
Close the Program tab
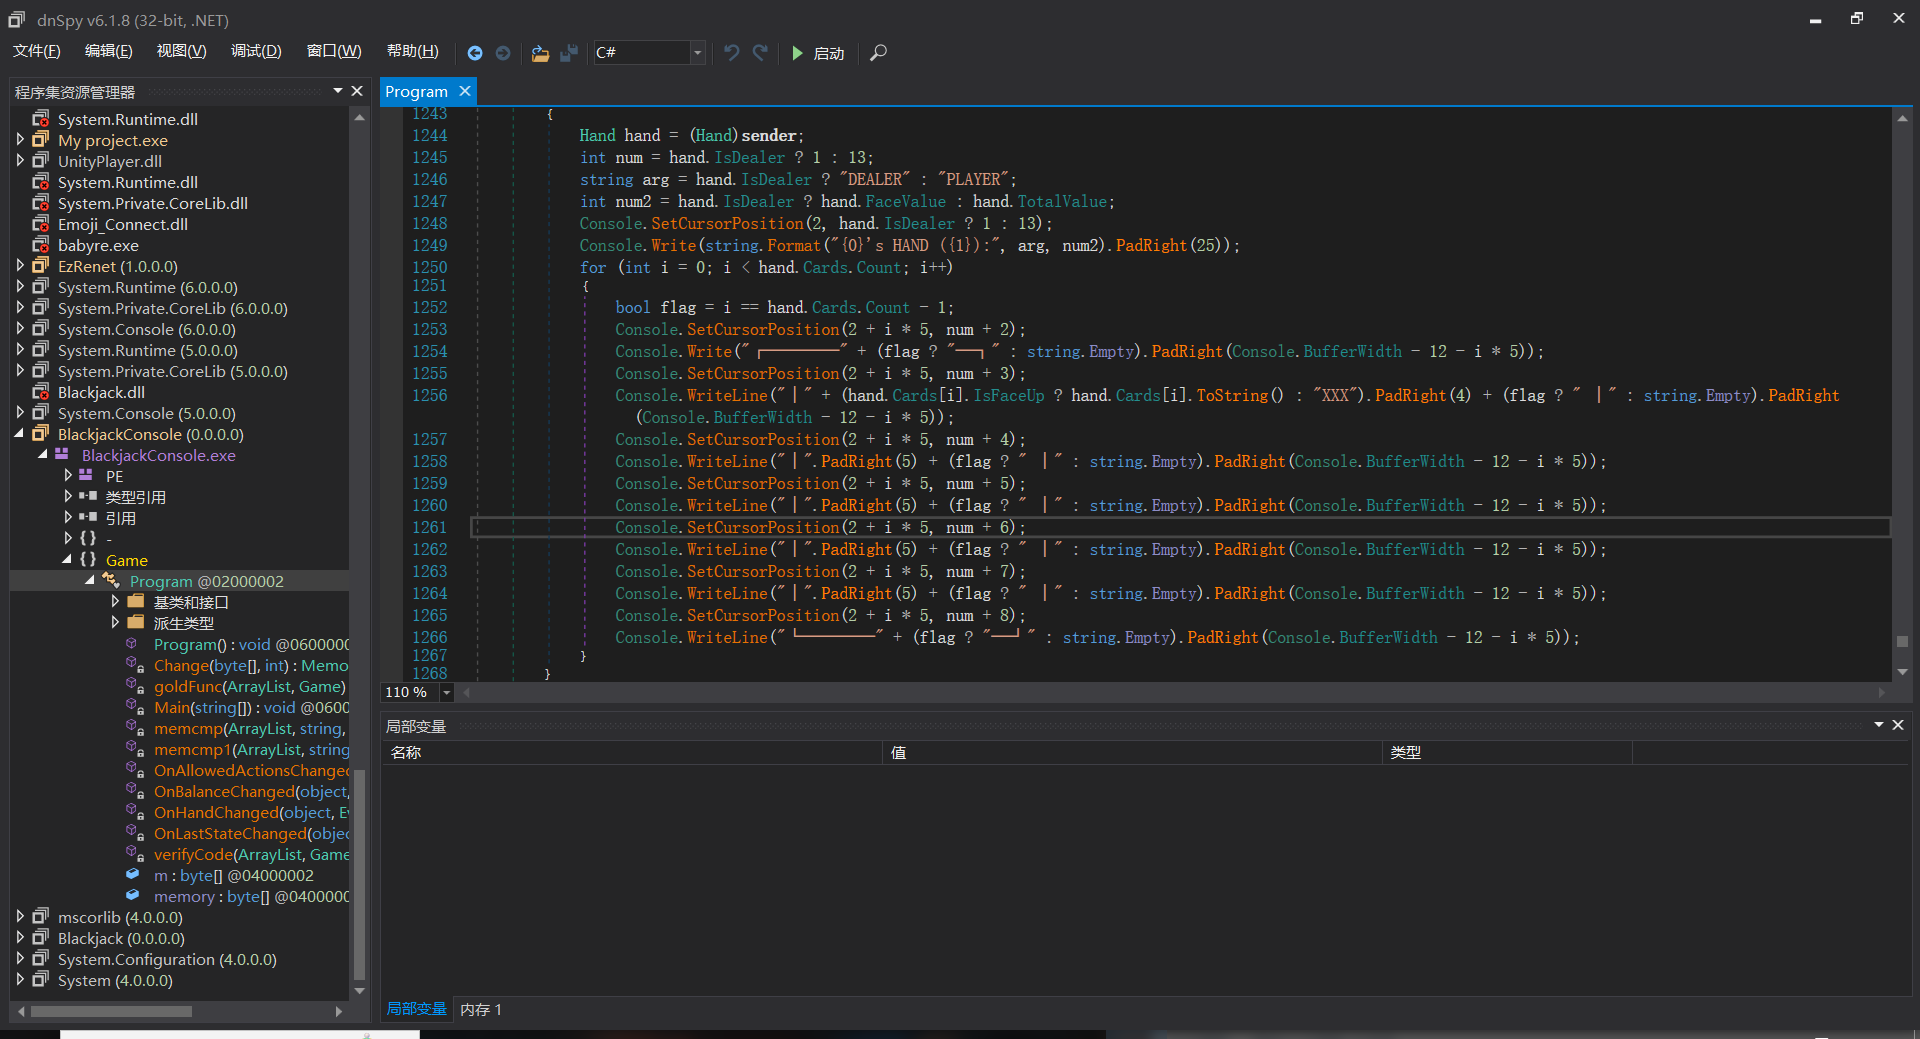point(465,91)
